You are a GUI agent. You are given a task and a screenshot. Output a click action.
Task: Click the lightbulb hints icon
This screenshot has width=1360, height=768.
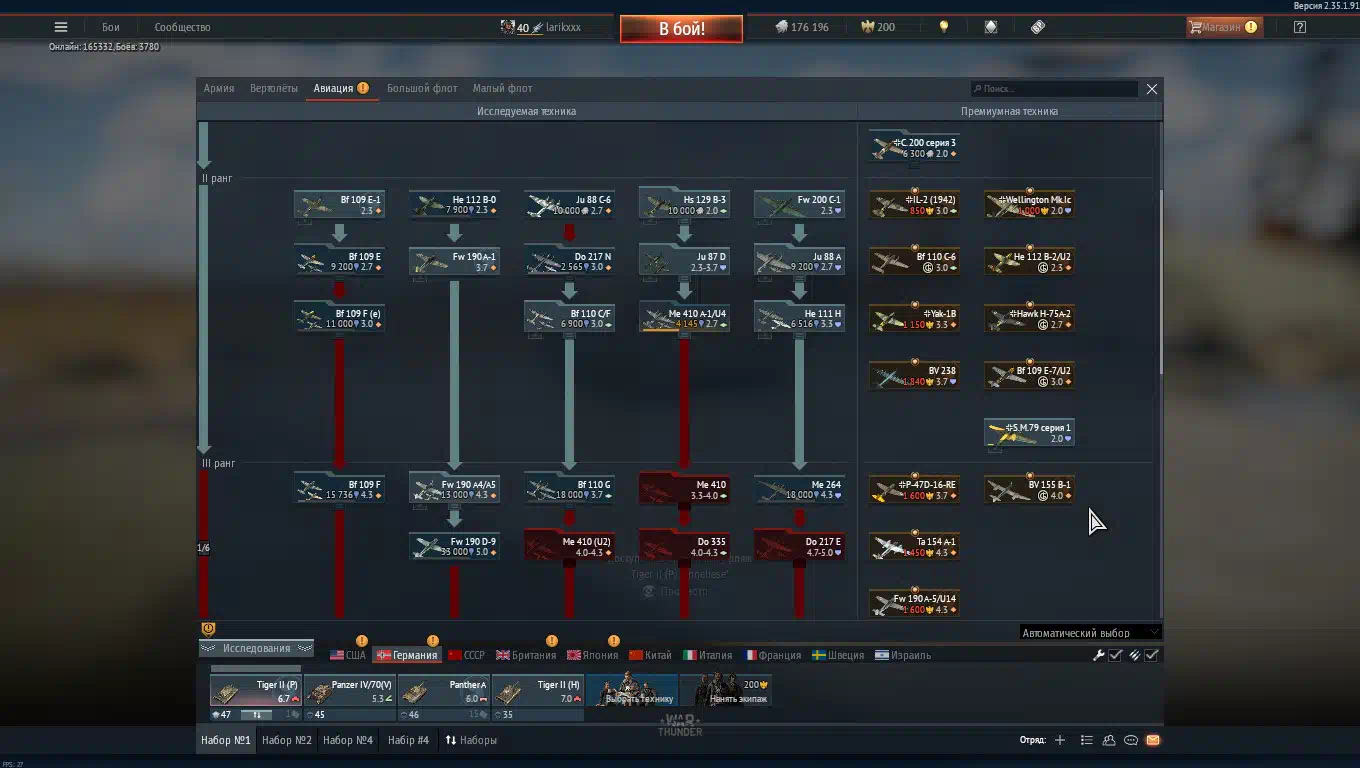click(943, 27)
